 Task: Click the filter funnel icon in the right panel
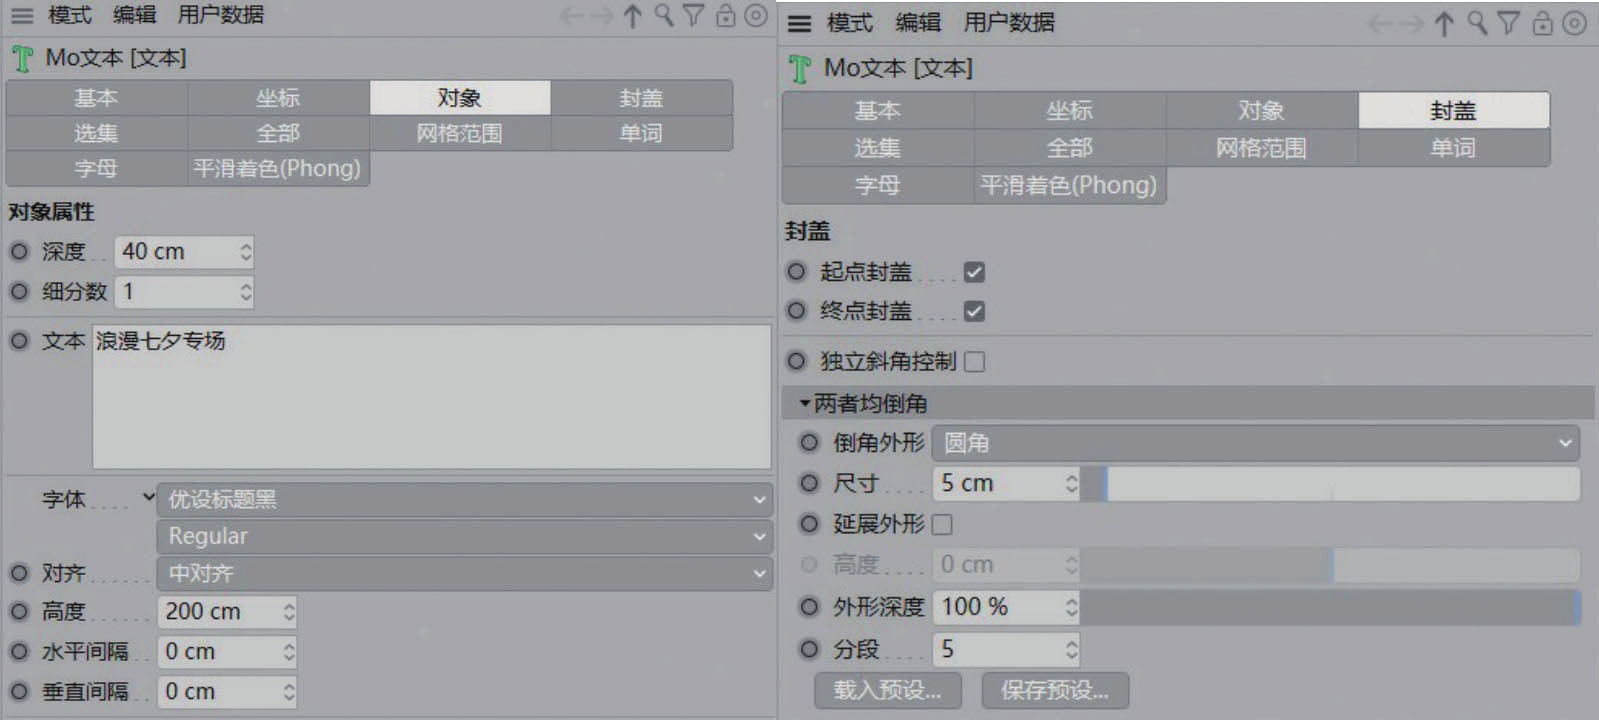pos(1508,23)
